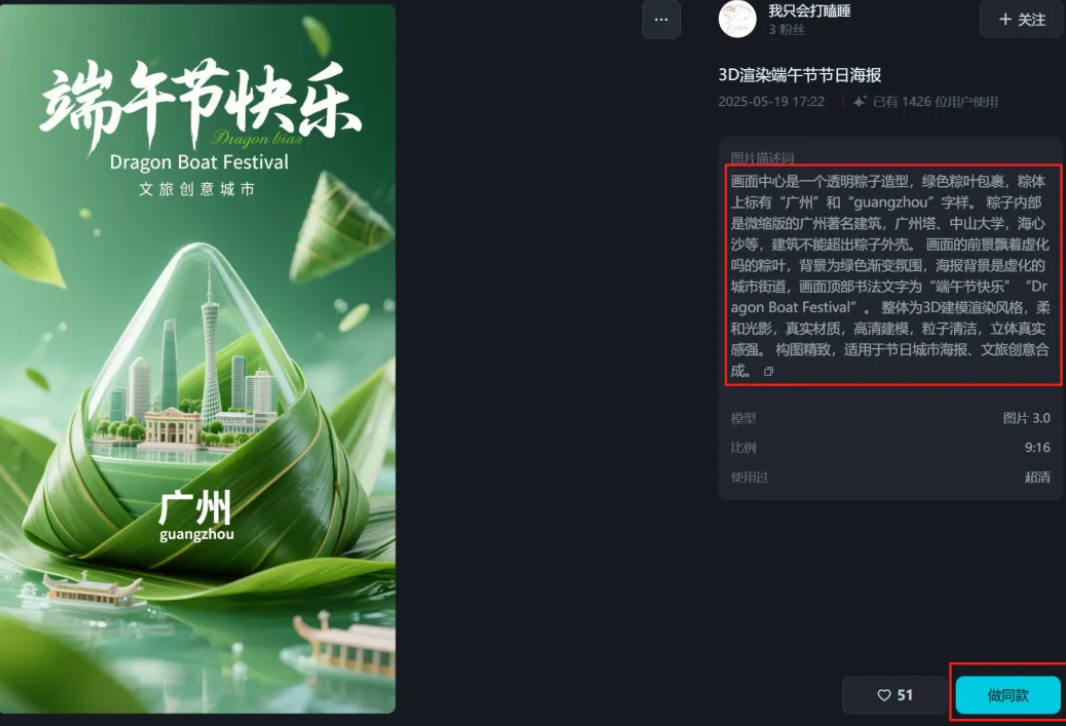Select the 9:16 ratio value
This screenshot has height=726, width=1066.
click(1037, 447)
